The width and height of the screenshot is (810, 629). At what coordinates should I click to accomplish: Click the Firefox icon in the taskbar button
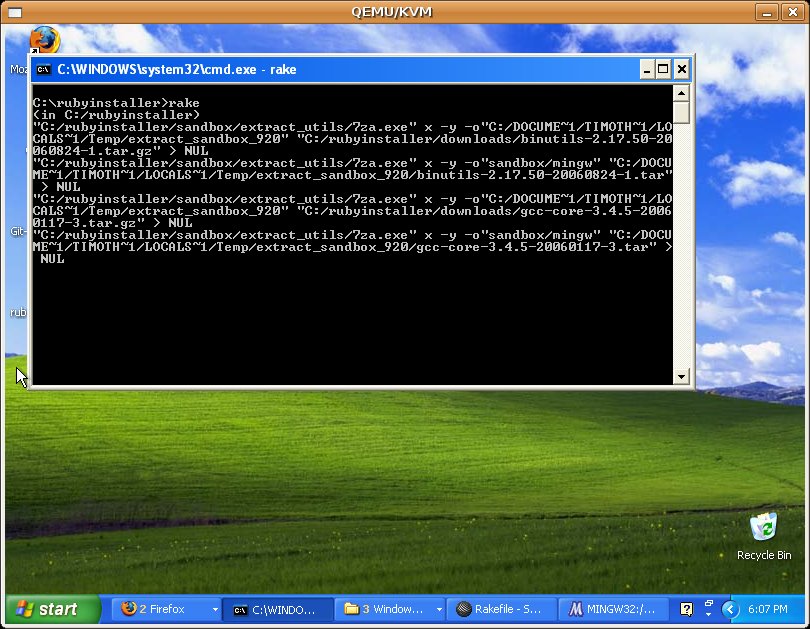tap(129, 609)
